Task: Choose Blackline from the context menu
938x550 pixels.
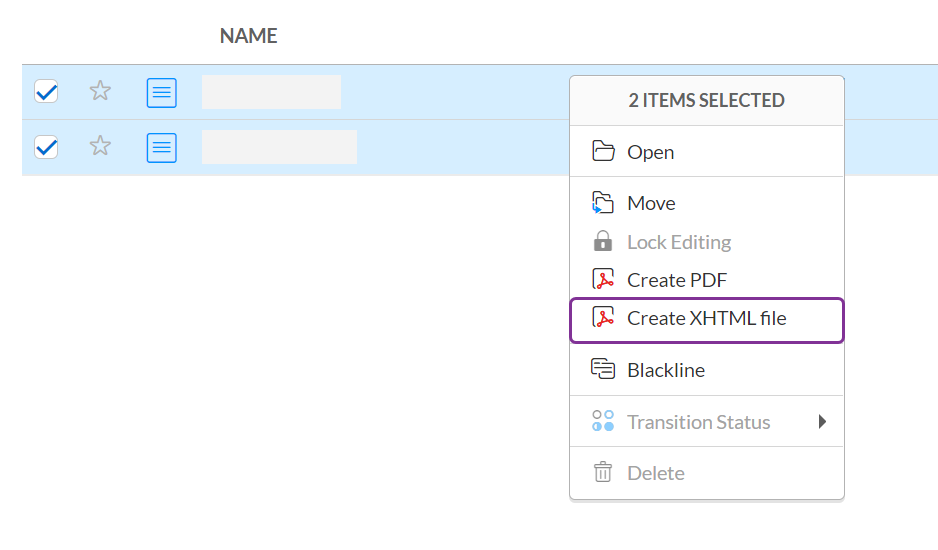Action: [706, 370]
